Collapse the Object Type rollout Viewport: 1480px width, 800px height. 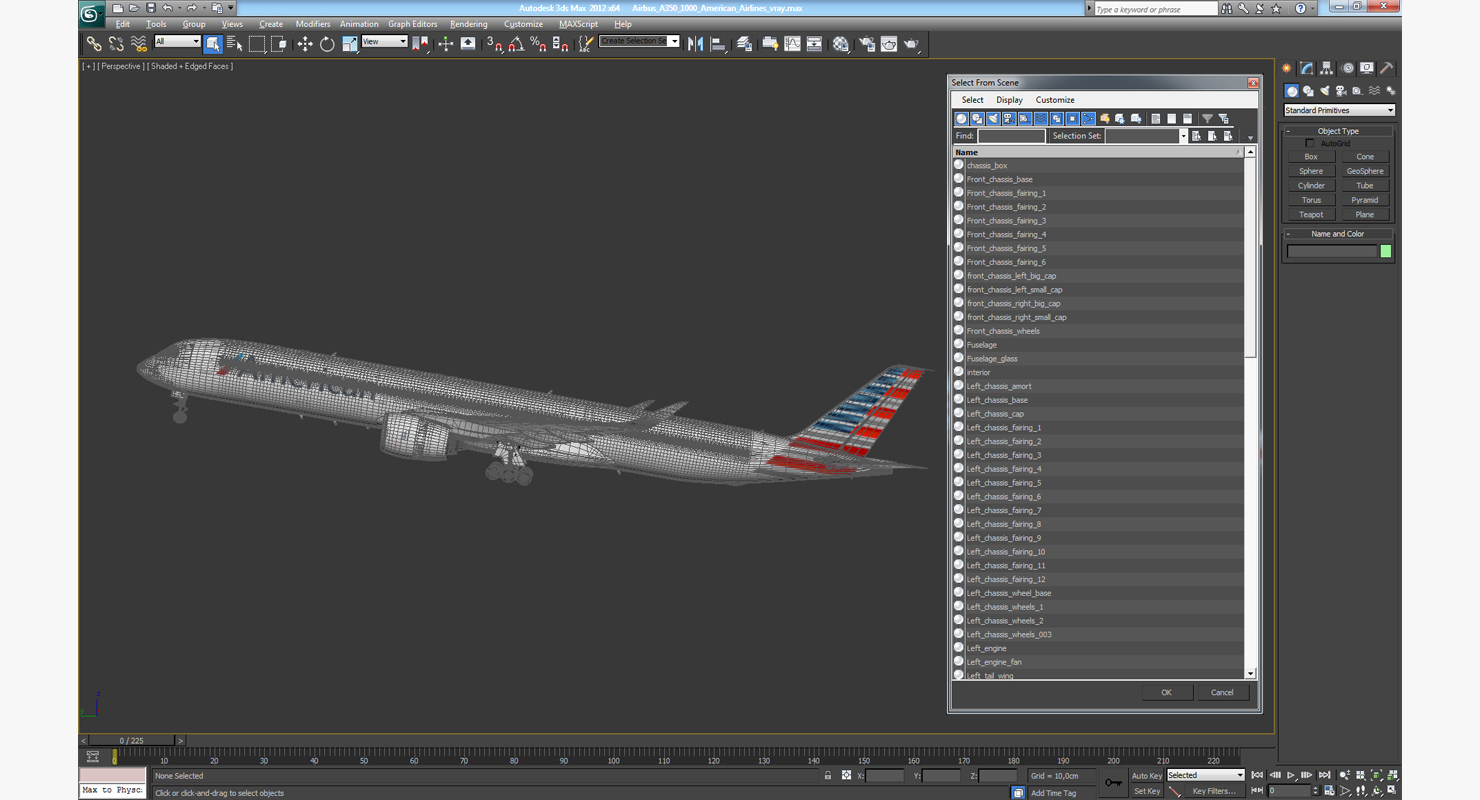coord(1338,131)
